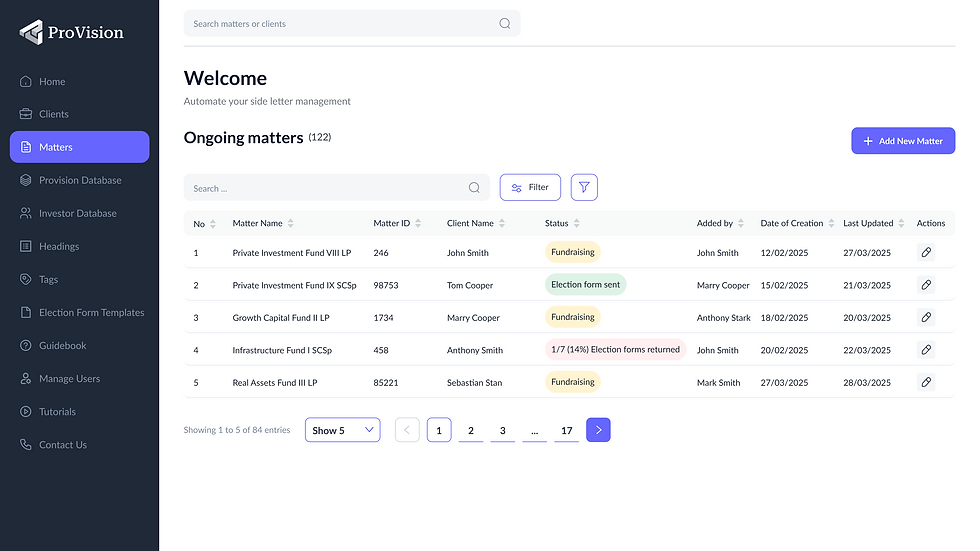
Task: Click the Tags label icon
Action: coord(26,279)
